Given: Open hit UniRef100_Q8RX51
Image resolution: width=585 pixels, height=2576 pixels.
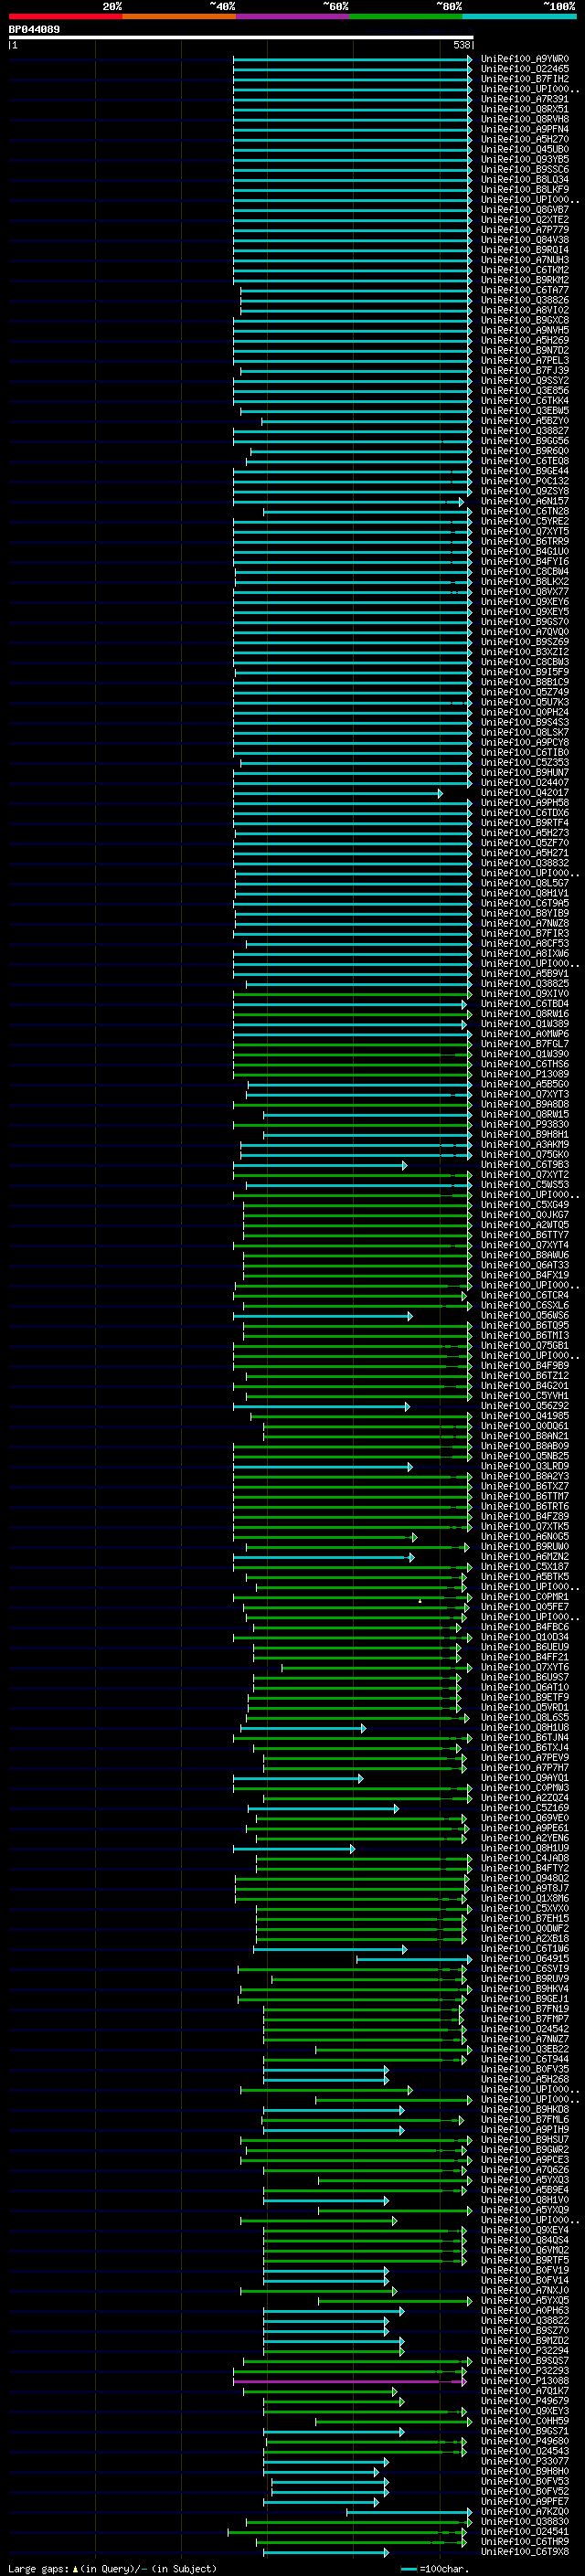Looking at the screenshot, I should pos(525,109).
